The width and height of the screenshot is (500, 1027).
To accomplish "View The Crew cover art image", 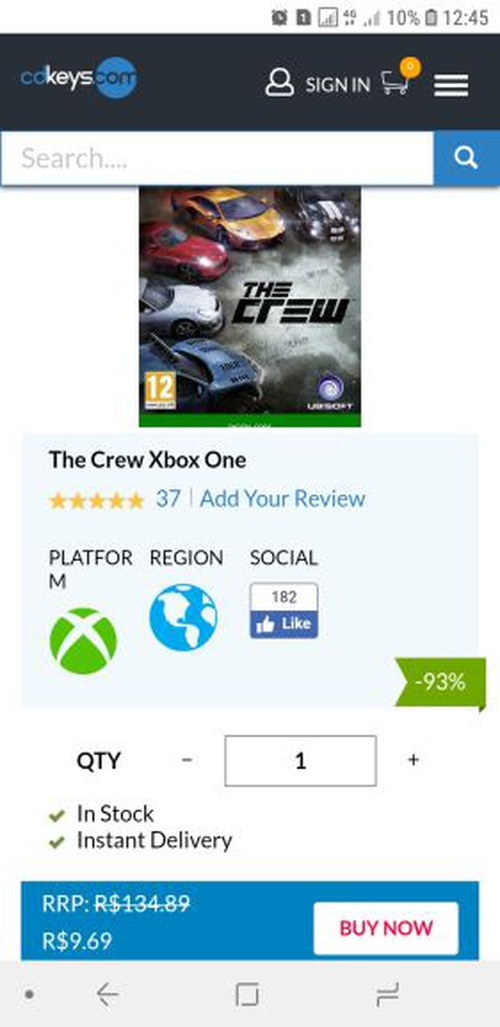I will point(250,307).
